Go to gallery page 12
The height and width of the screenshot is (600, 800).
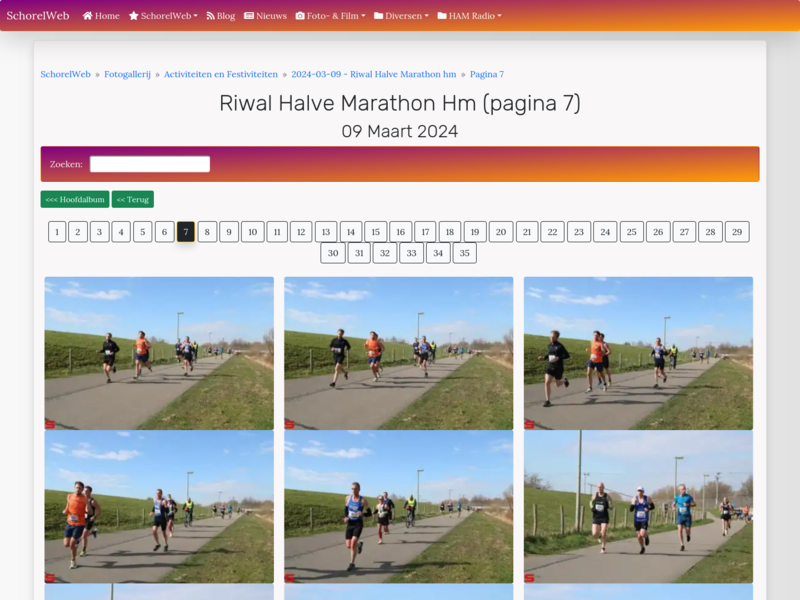pyautogui.click(x=301, y=232)
